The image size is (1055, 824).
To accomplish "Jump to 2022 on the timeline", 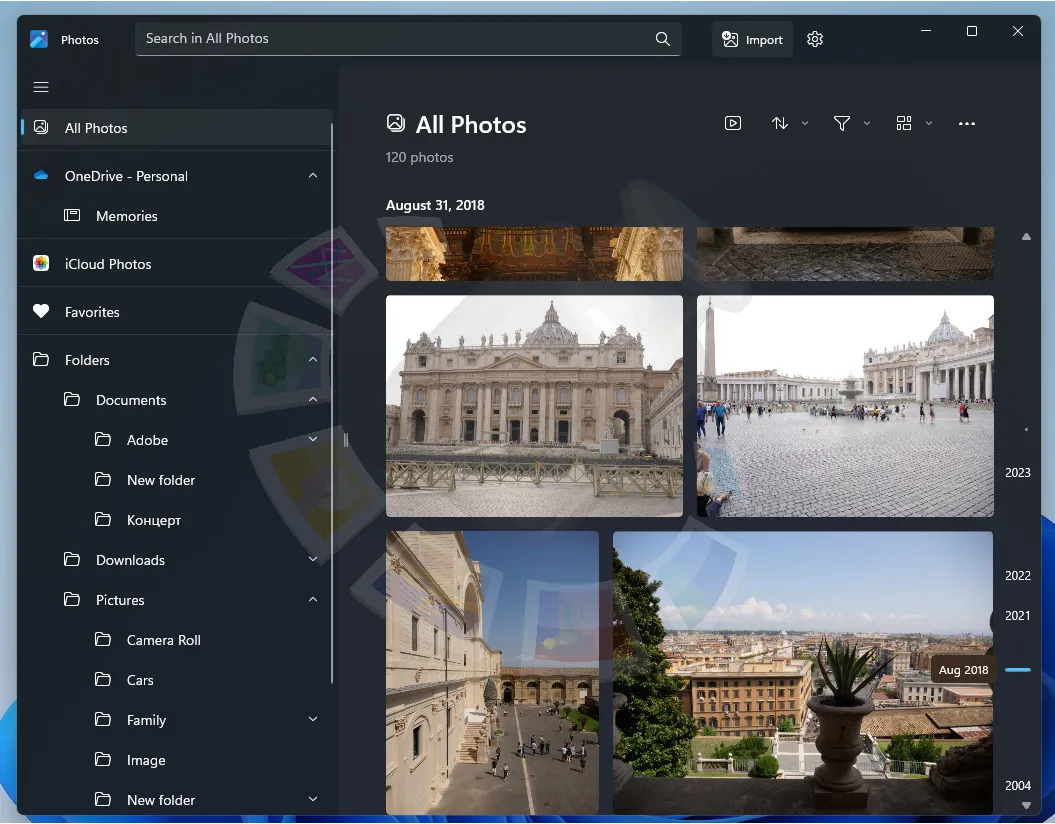I will click(x=1017, y=576).
